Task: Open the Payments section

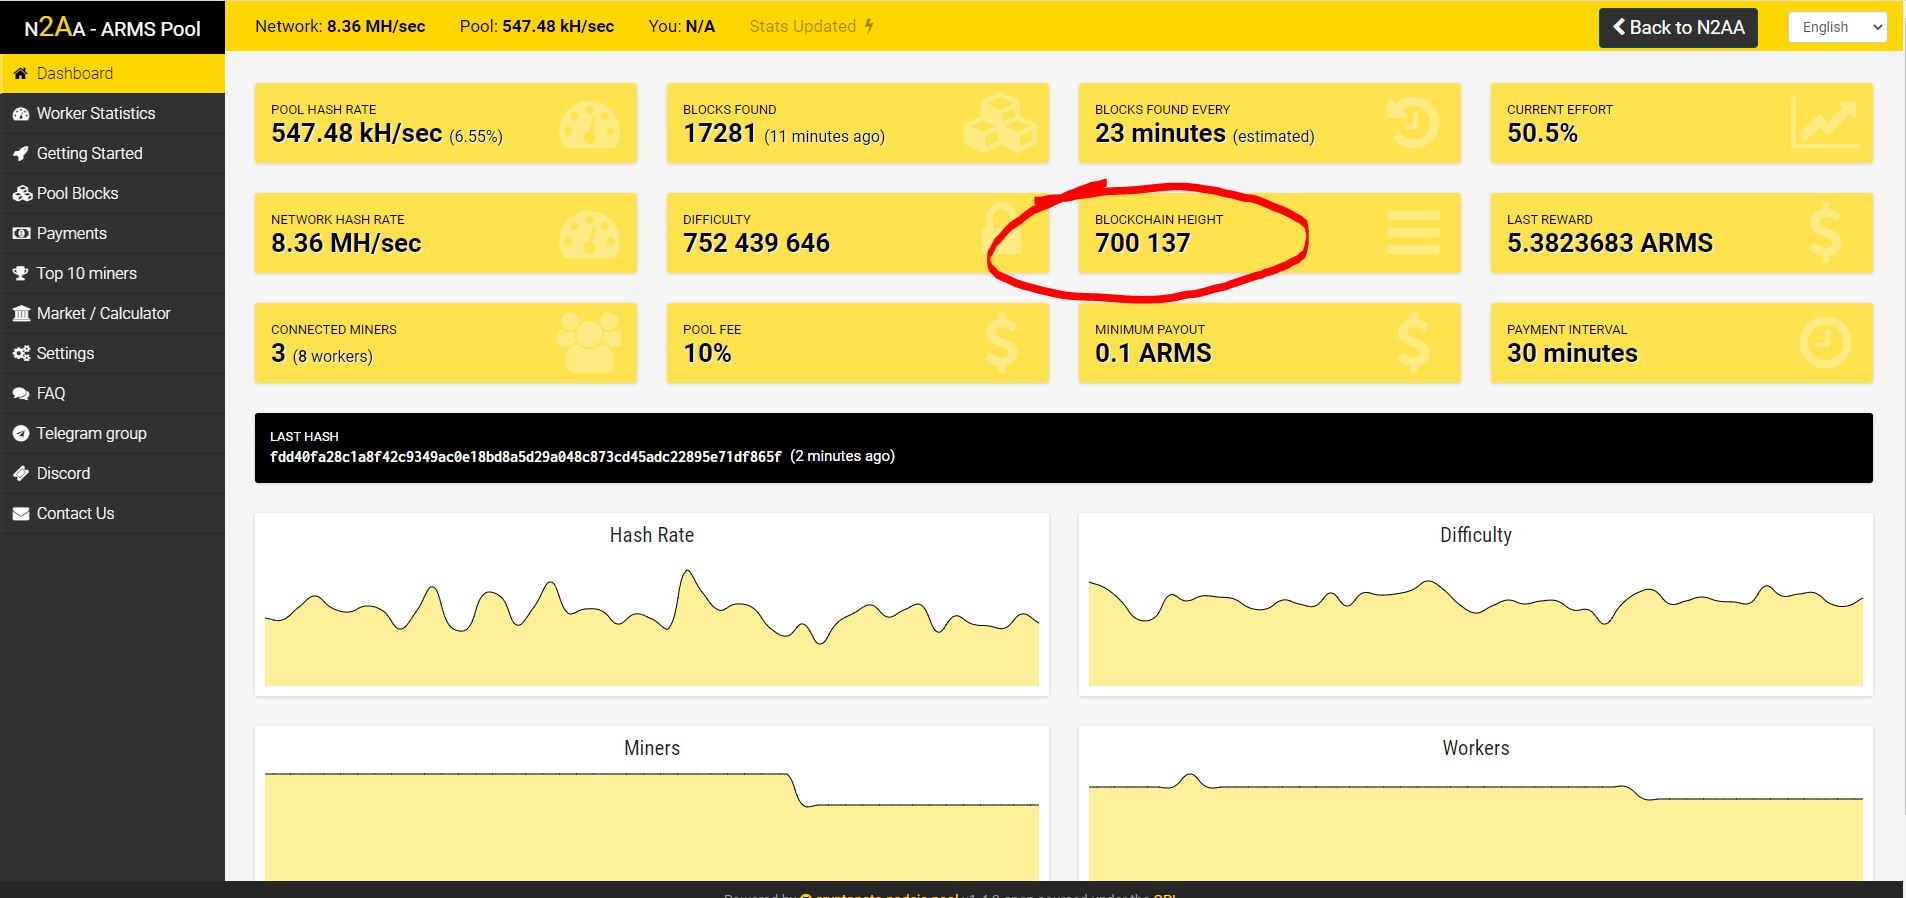Action: pyautogui.click(x=112, y=233)
